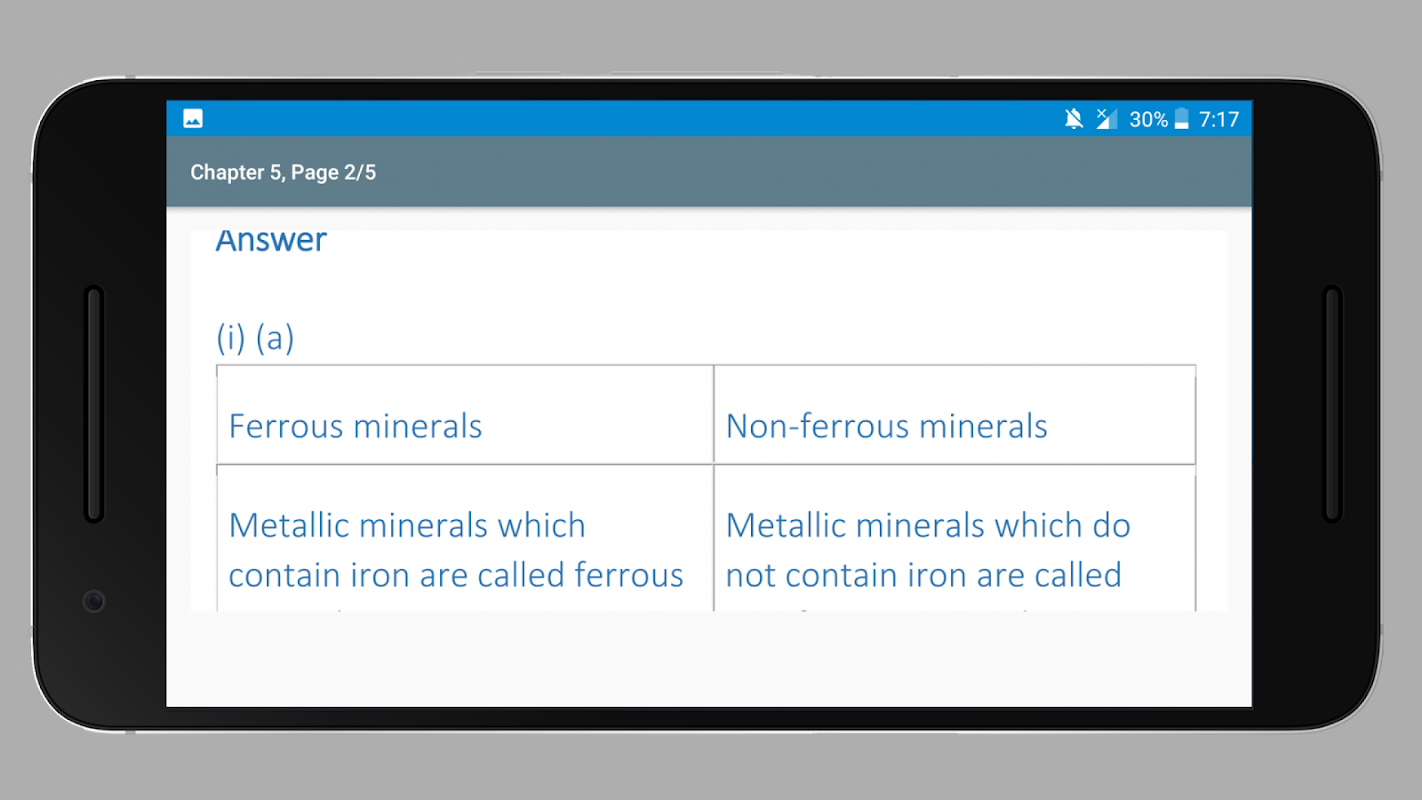The width and height of the screenshot is (1422, 800).
Task: Tap the 'Chapter 5, Page 2/5' title
Action: 283,172
